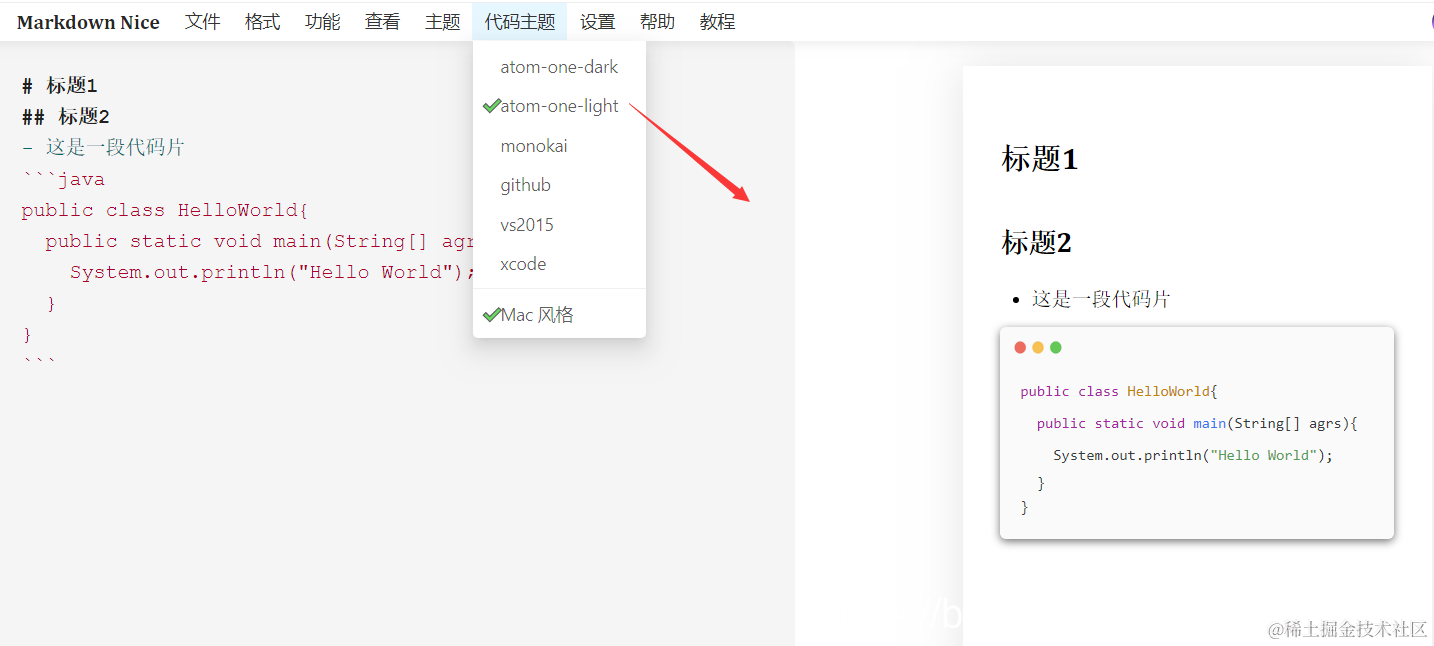Choose the github code theme
The width and height of the screenshot is (1434, 646).
(x=525, y=184)
